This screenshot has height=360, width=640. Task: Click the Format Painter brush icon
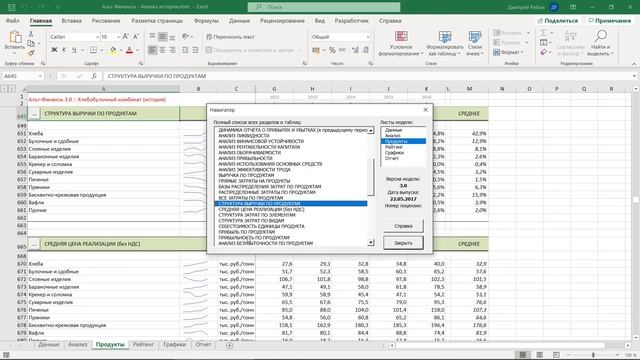pos(31,53)
